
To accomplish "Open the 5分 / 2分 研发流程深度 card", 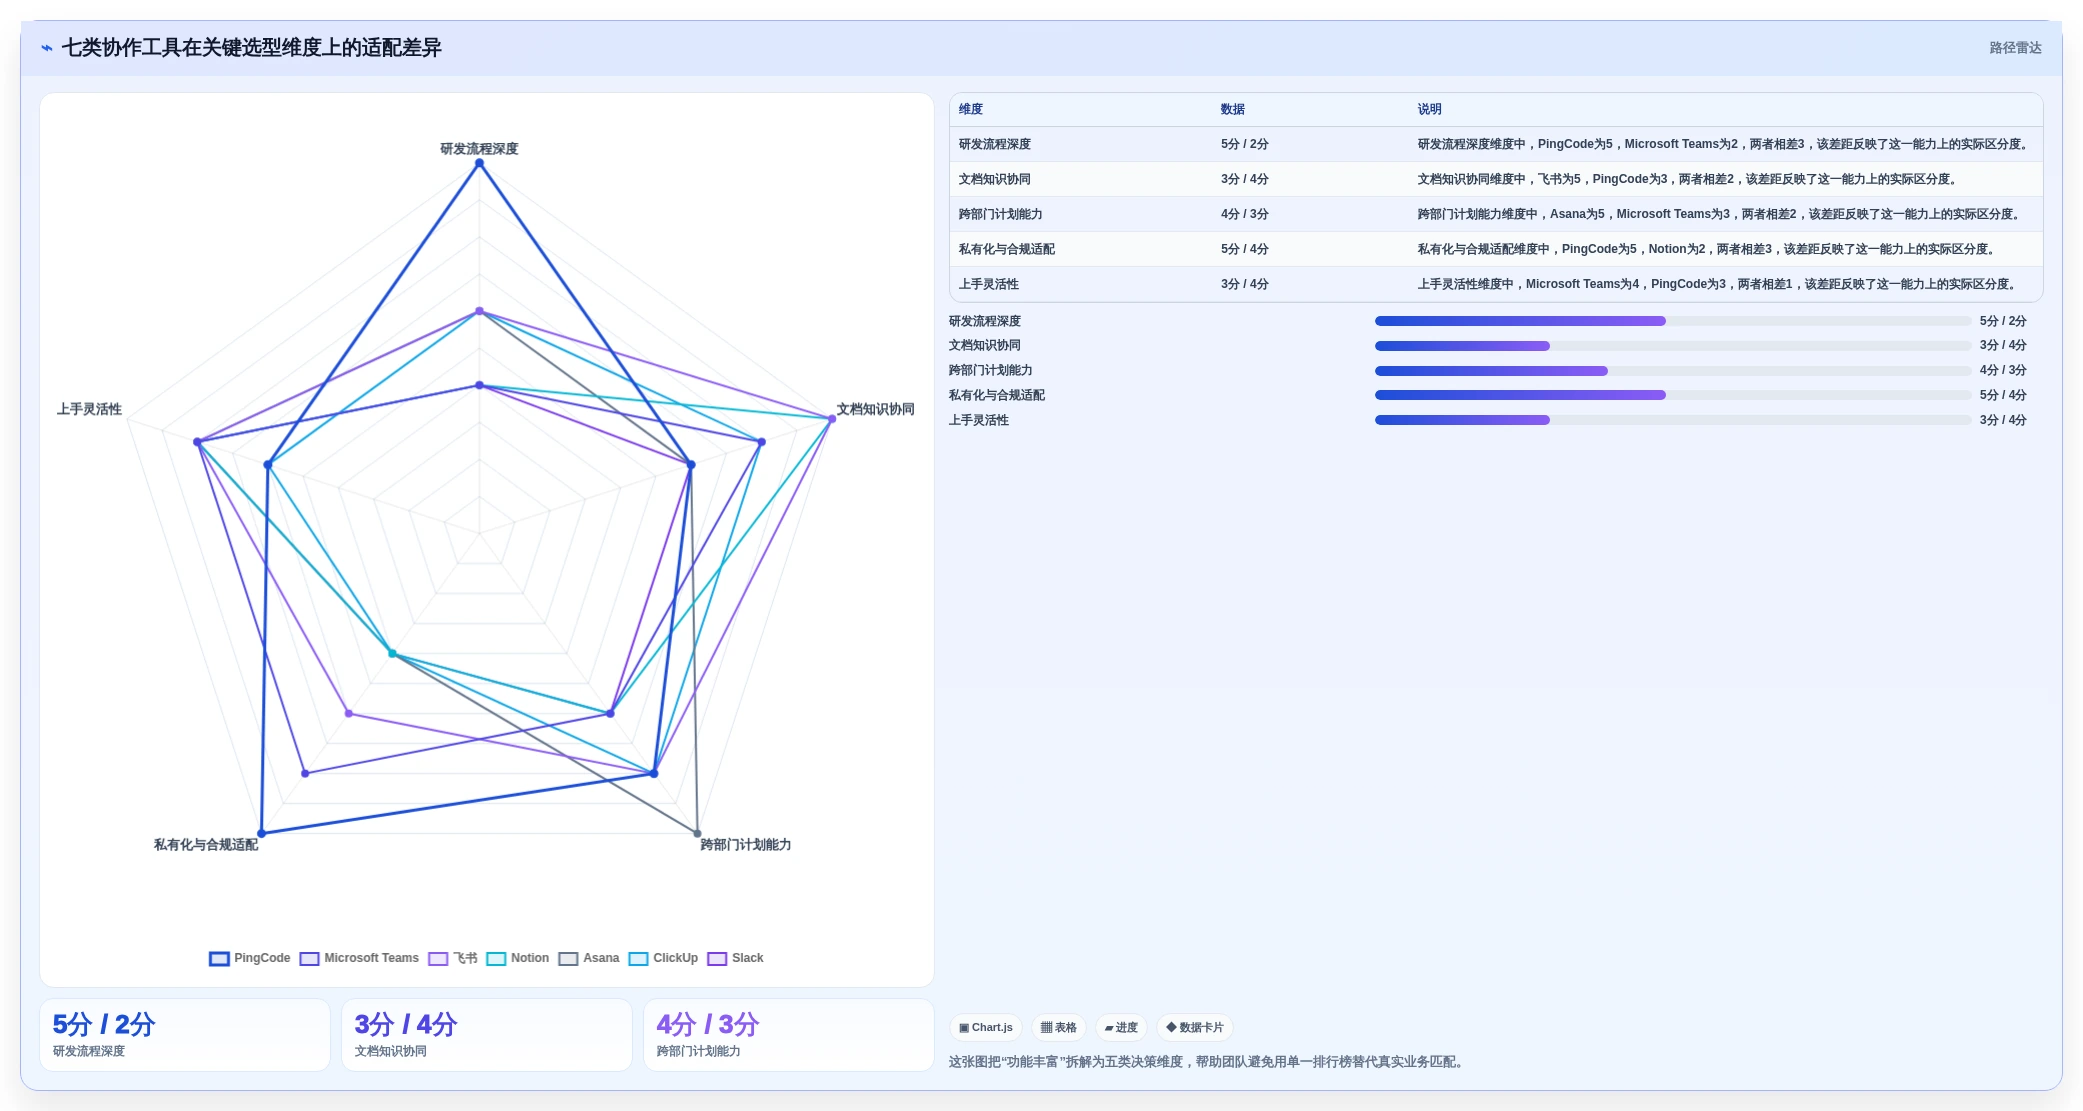I will (x=185, y=1035).
